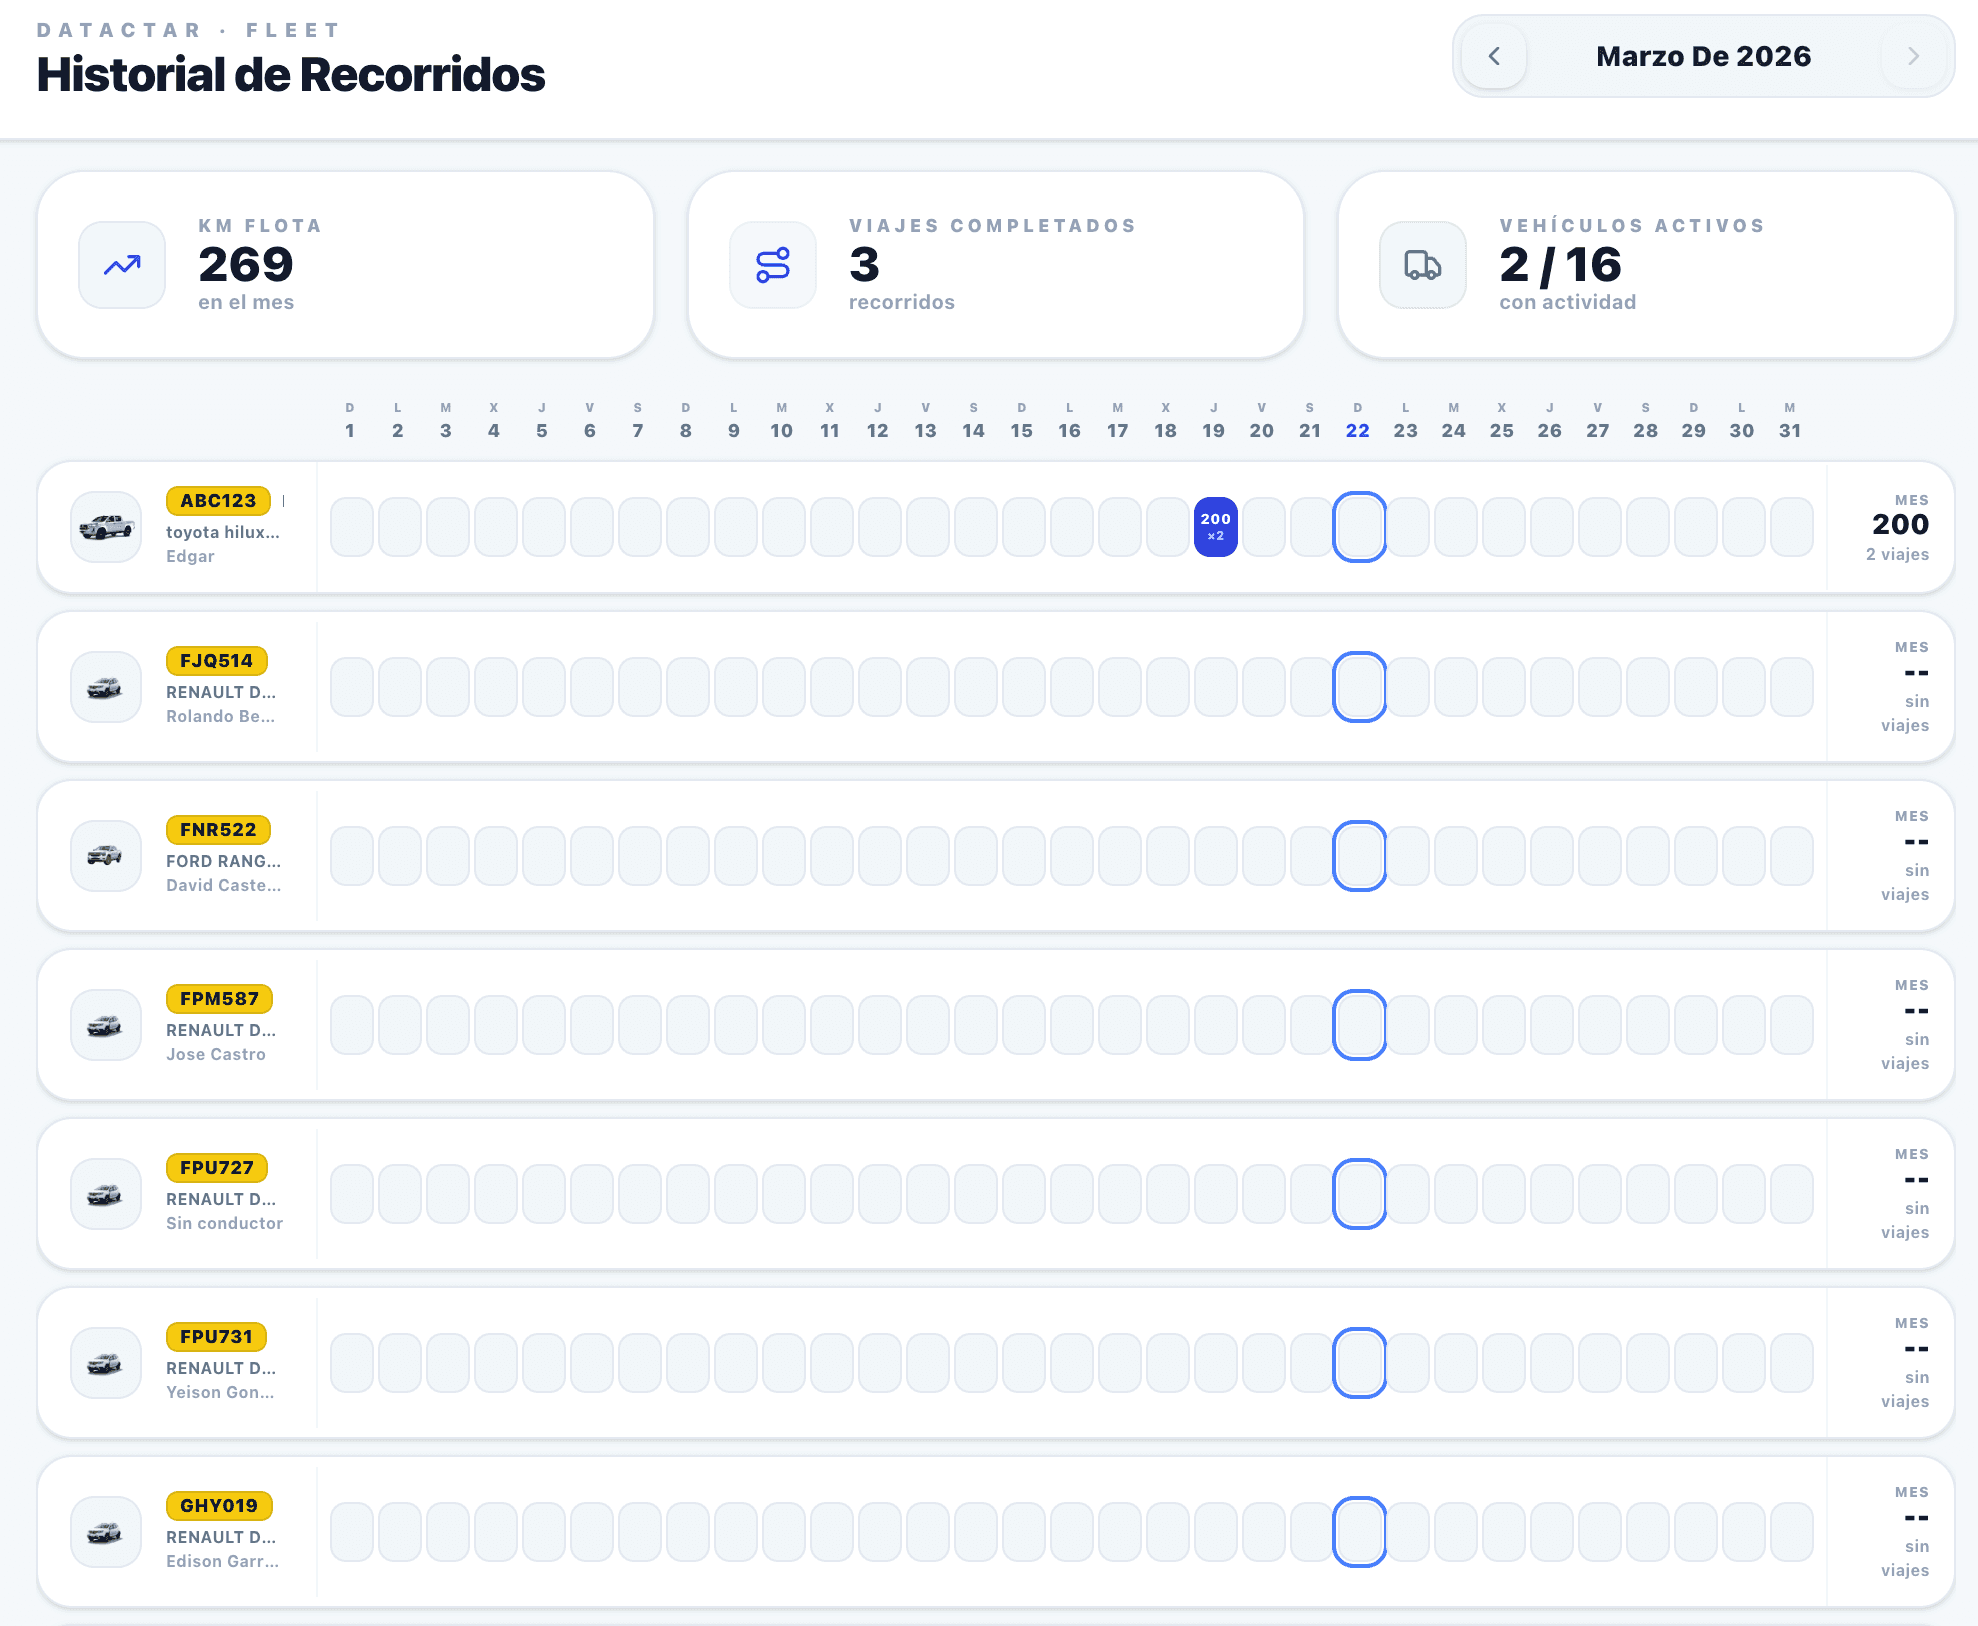Click the Ford Ranger image for FNR522
The image size is (1978, 1626).
pyautogui.click(x=105, y=855)
